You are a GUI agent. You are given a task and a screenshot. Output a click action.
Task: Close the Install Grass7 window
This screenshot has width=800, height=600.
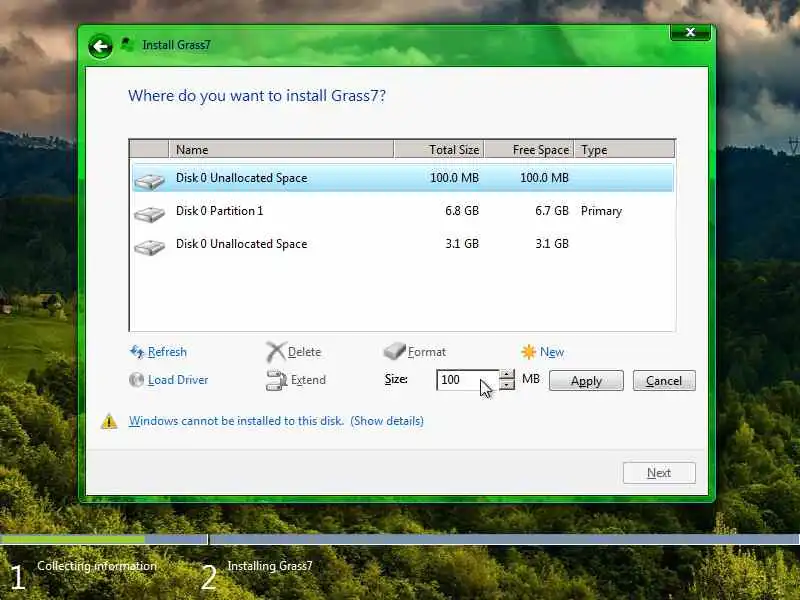click(x=690, y=32)
